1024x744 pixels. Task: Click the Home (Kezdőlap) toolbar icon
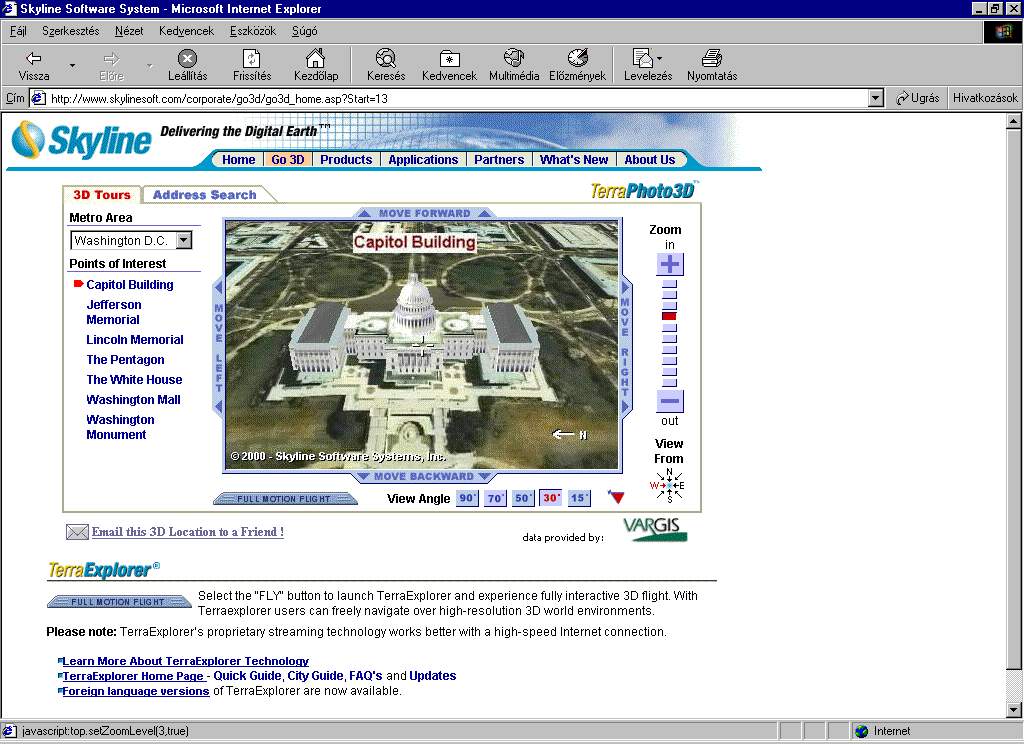coord(315,65)
